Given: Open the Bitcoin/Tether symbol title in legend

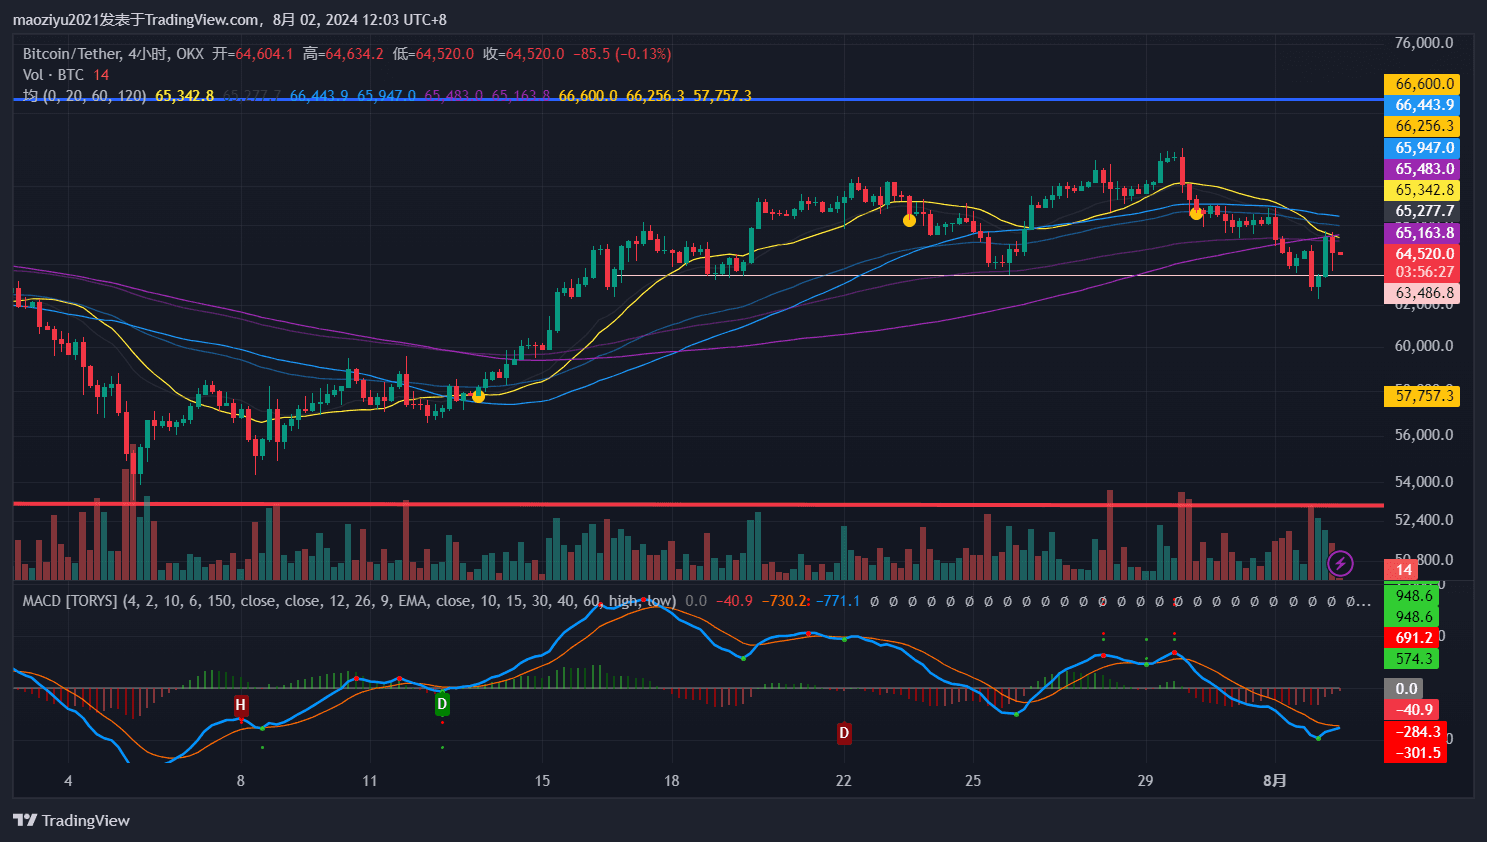Looking at the screenshot, I should click(72, 54).
